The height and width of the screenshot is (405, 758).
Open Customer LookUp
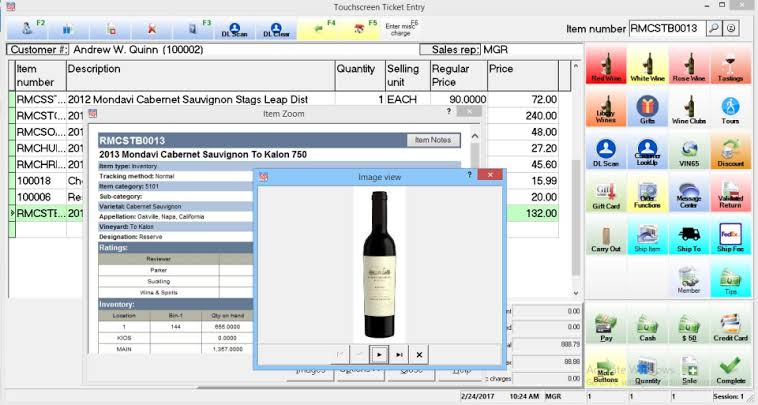pos(648,151)
